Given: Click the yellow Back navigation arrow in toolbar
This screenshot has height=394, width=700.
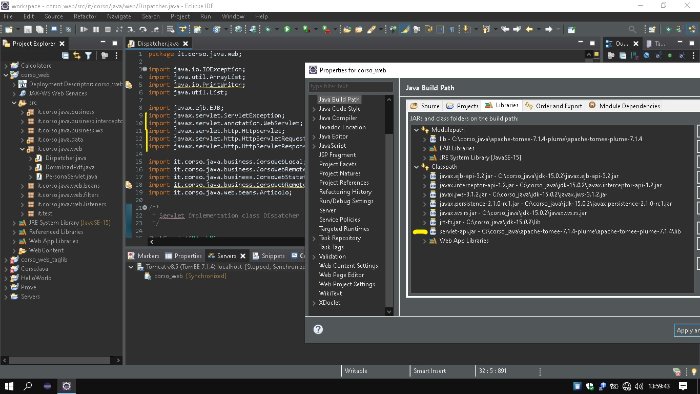Looking at the screenshot, I should (x=529, y=29).
